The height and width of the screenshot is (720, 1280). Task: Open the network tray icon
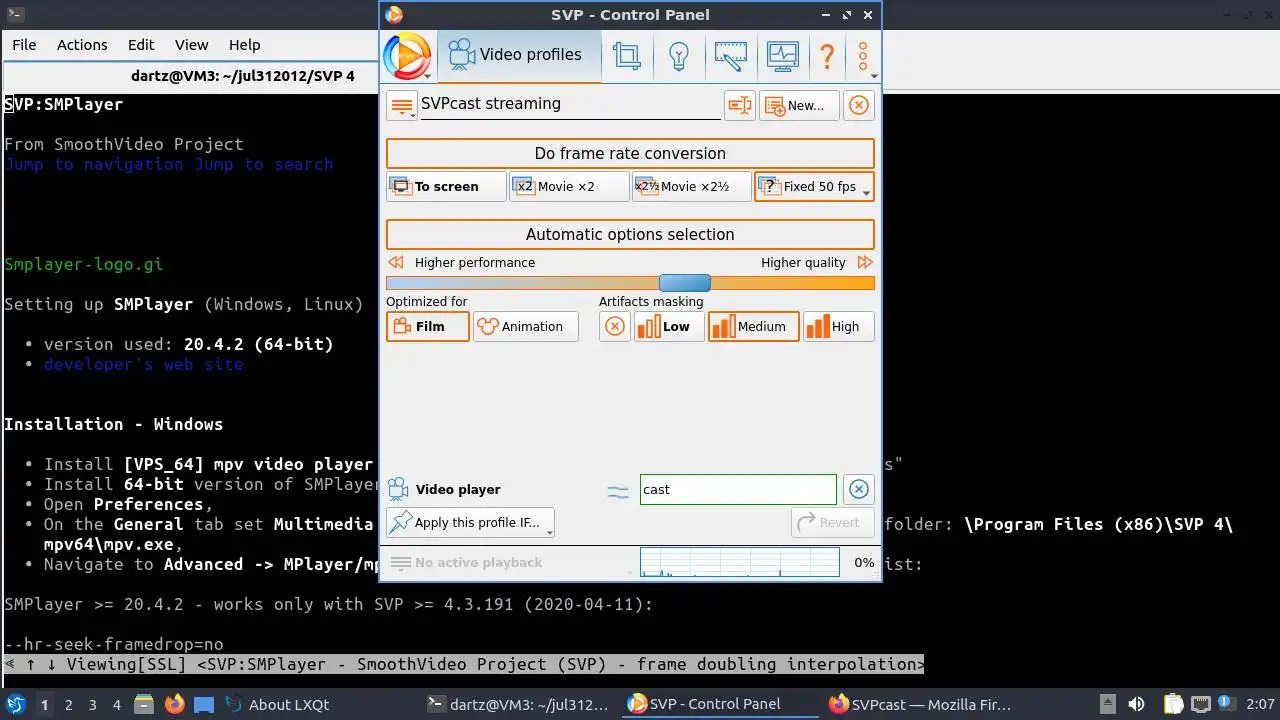click(x=1200, y=704)
